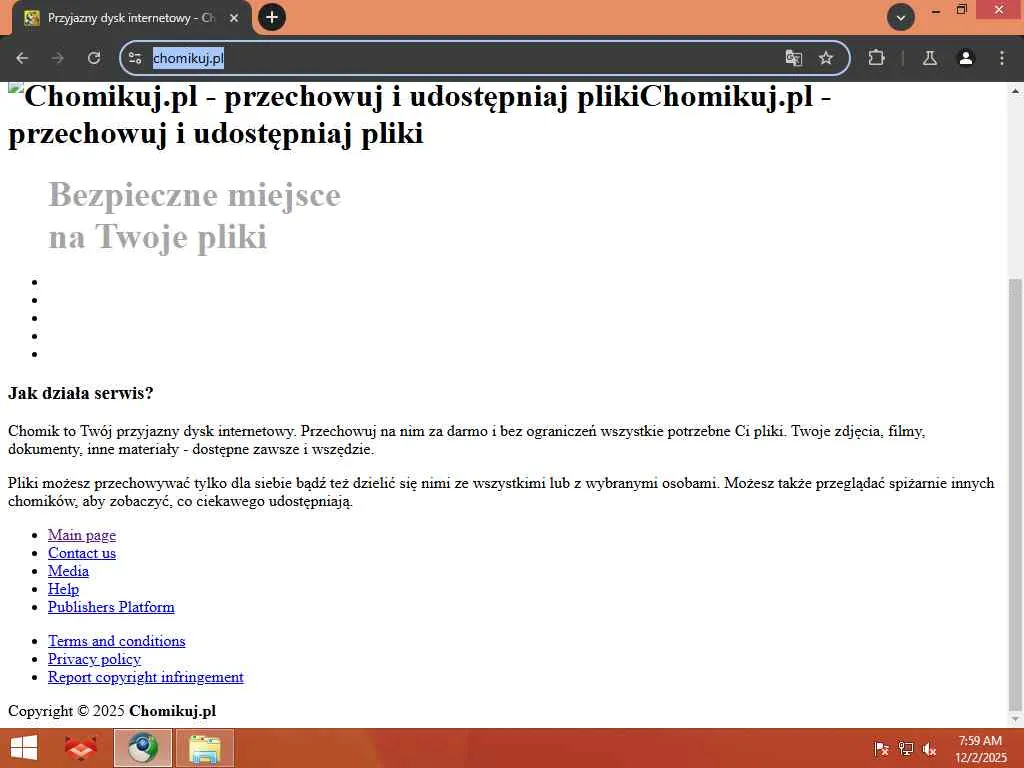1024x768 pixels.
Task: Click the 'Bezpieczne miejsce' heading text
Action: [195, 195]
